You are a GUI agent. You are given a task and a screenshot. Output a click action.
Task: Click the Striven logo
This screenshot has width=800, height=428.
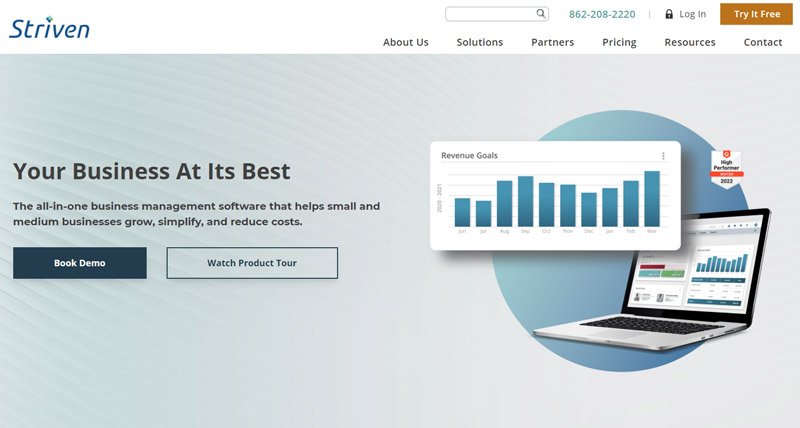(x=49, y=26)
